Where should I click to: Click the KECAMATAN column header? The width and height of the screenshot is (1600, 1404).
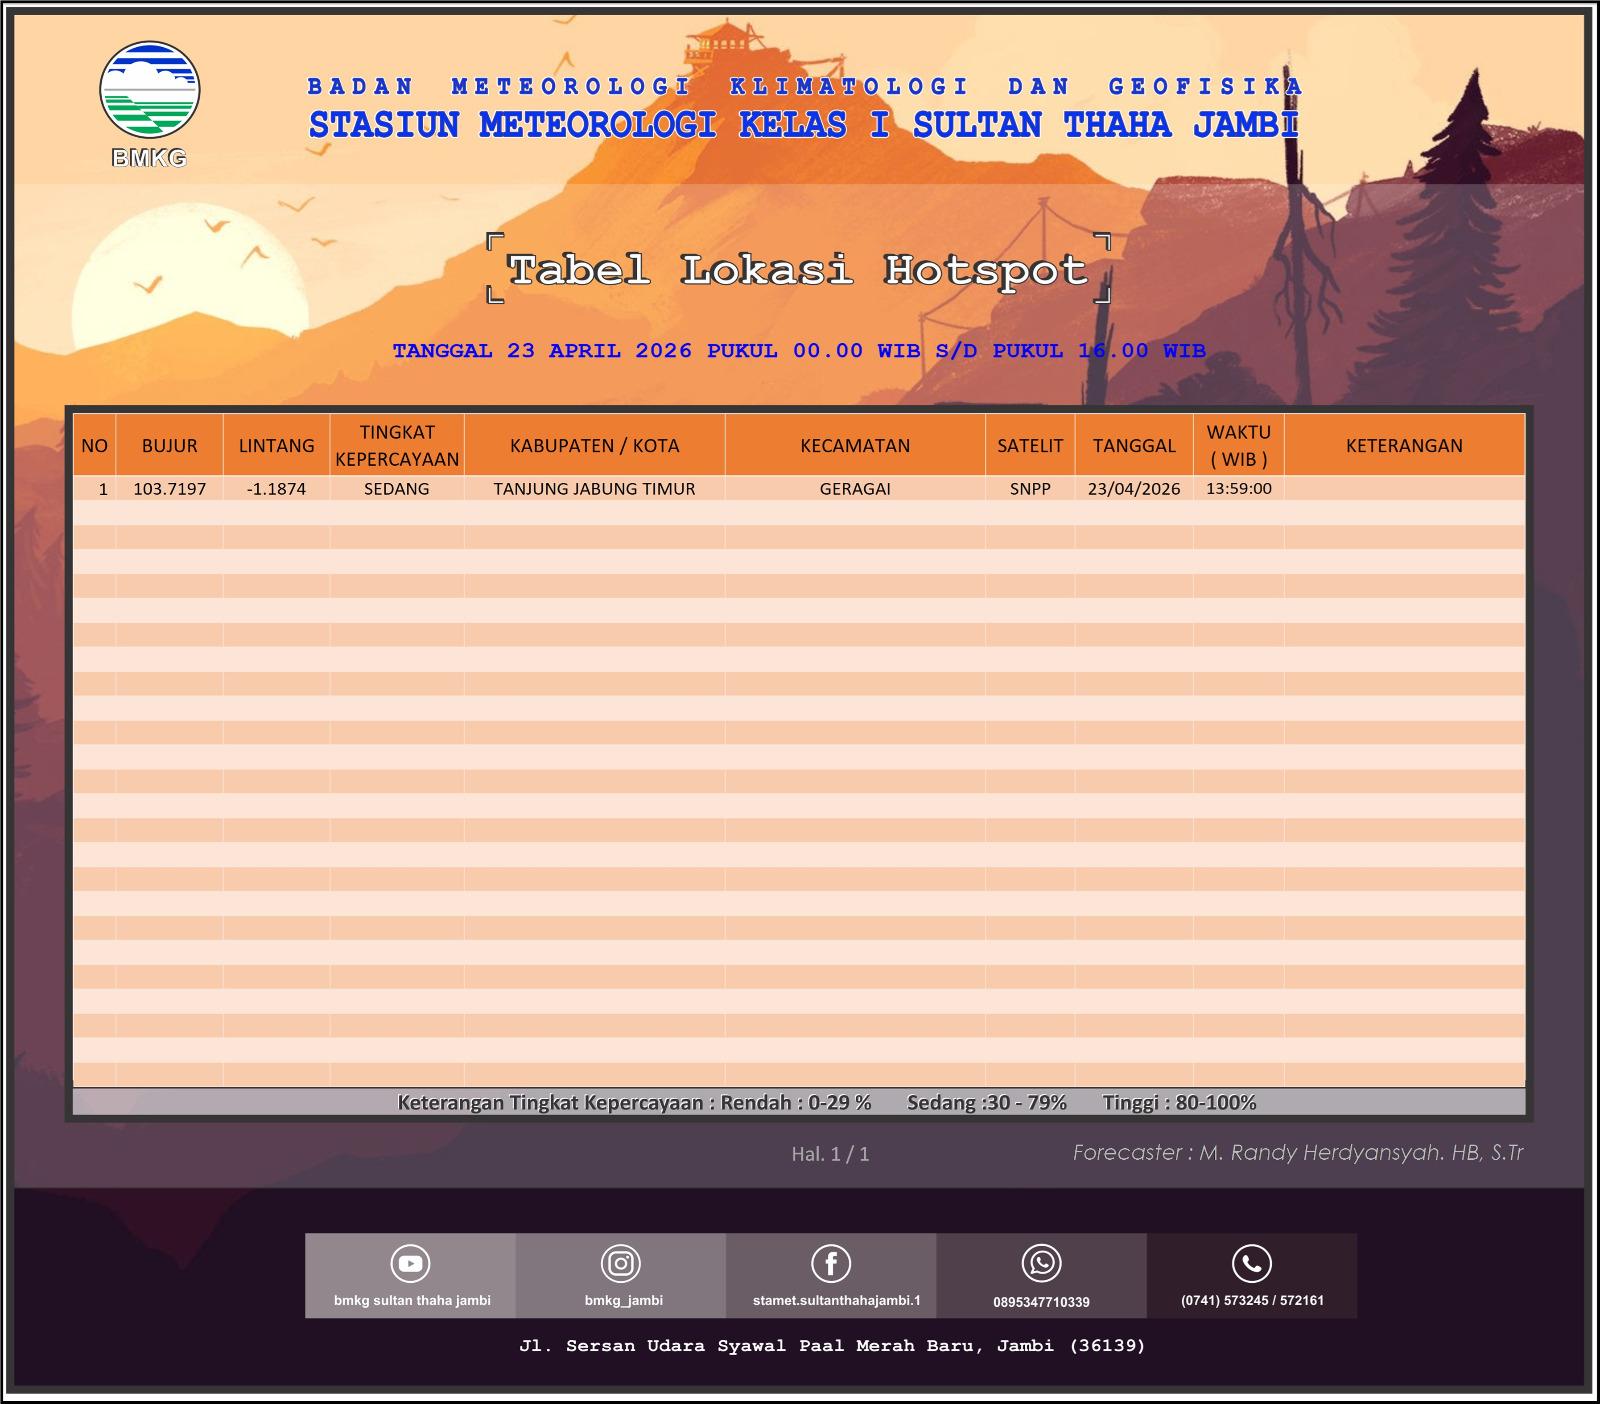(855, 445)
